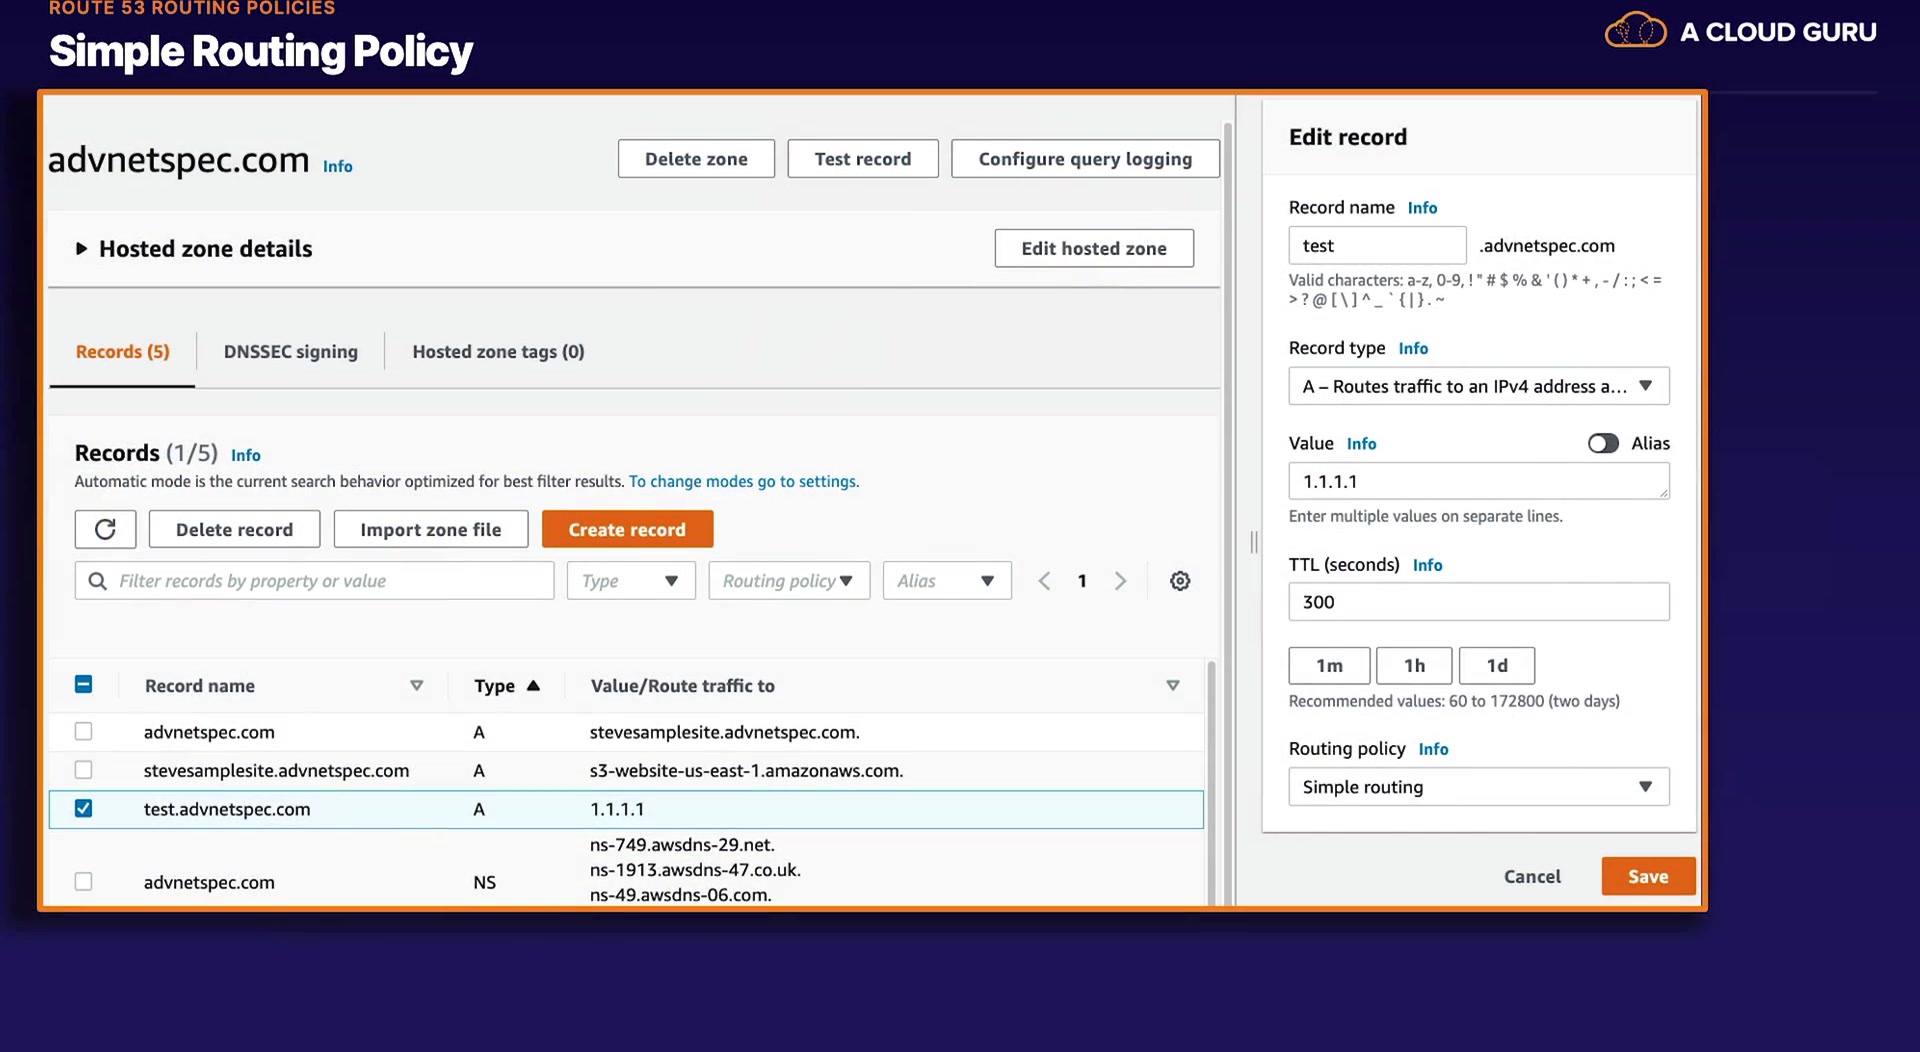The width and height of the screenshot is (1920, 1052).
Task: Click the Delete zone button
Action: pyautogui.click(x=696, y=158)
